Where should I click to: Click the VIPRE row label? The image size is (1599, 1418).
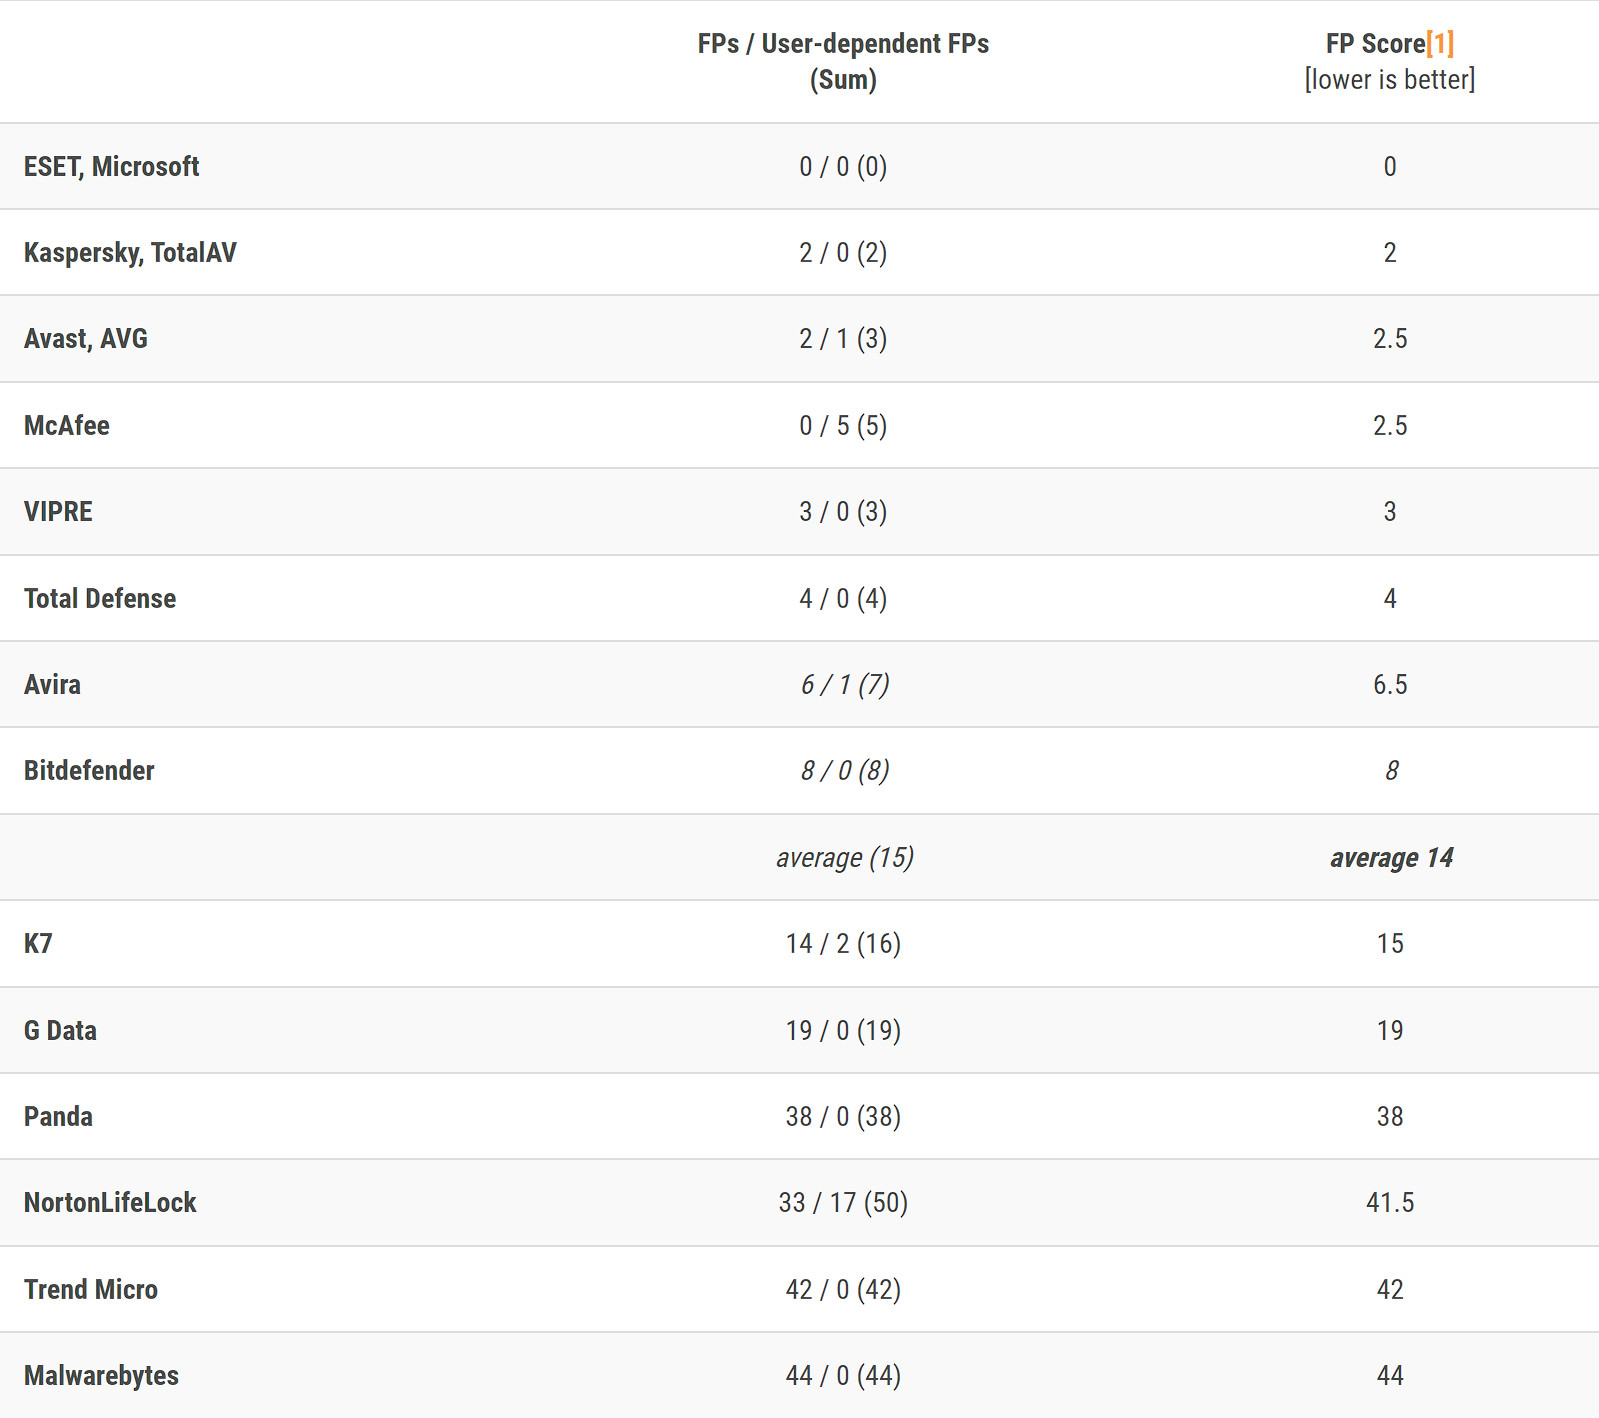tap(58, 512)
